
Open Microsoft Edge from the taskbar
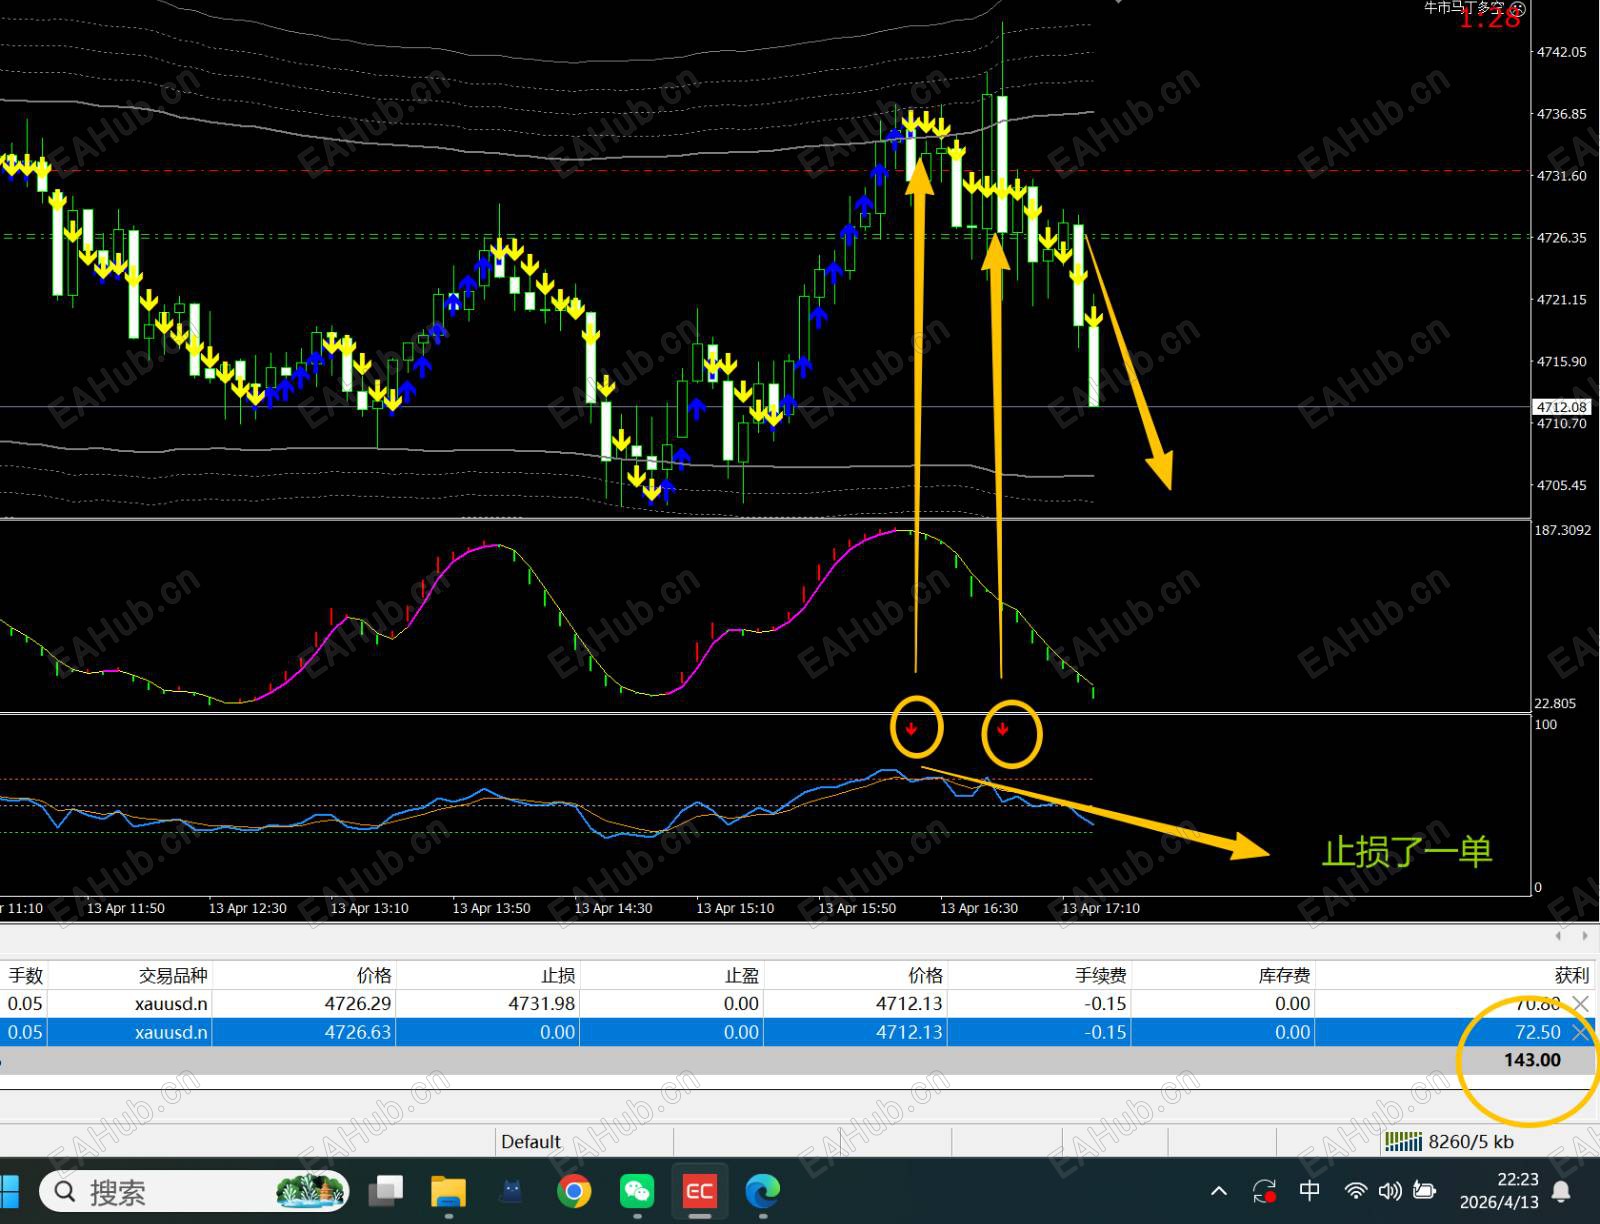(x=762, y=1191)
